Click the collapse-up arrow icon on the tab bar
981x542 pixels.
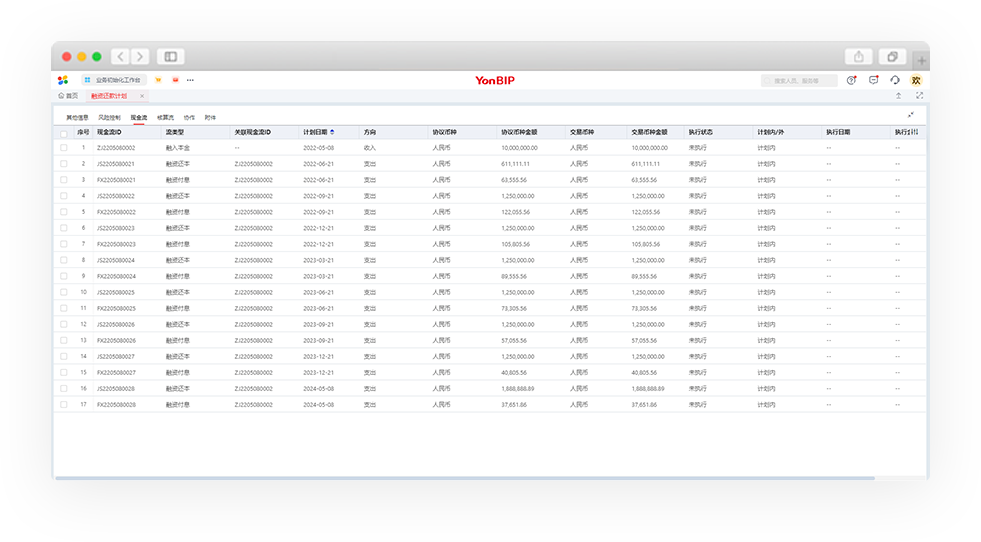(x=898, y=96)
